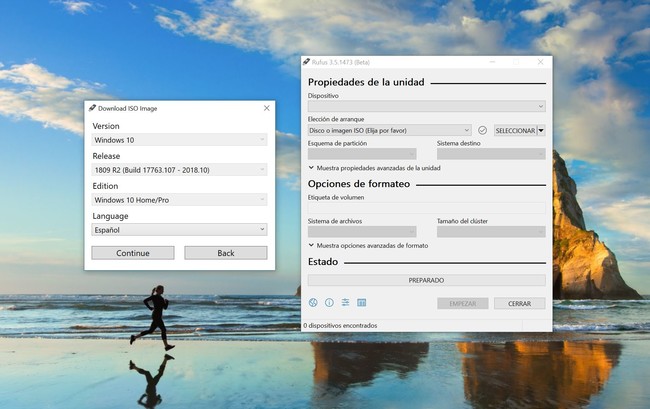Click the EMPEZAR button
Image resolution: width=650 pixels, height=409 pixels.
tap(463, 303)
